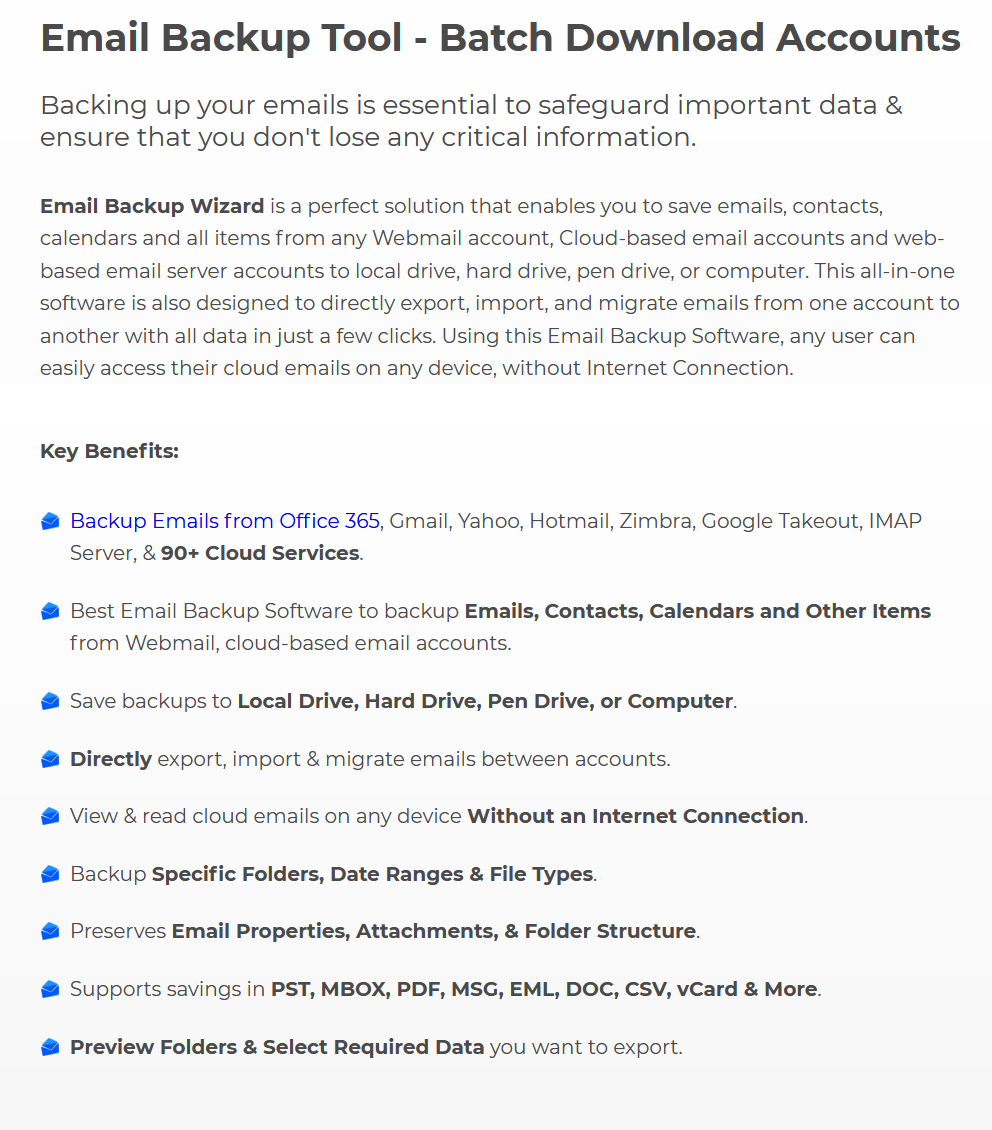Click envelope icon beside View & read cloud emails

pos(50,817)
